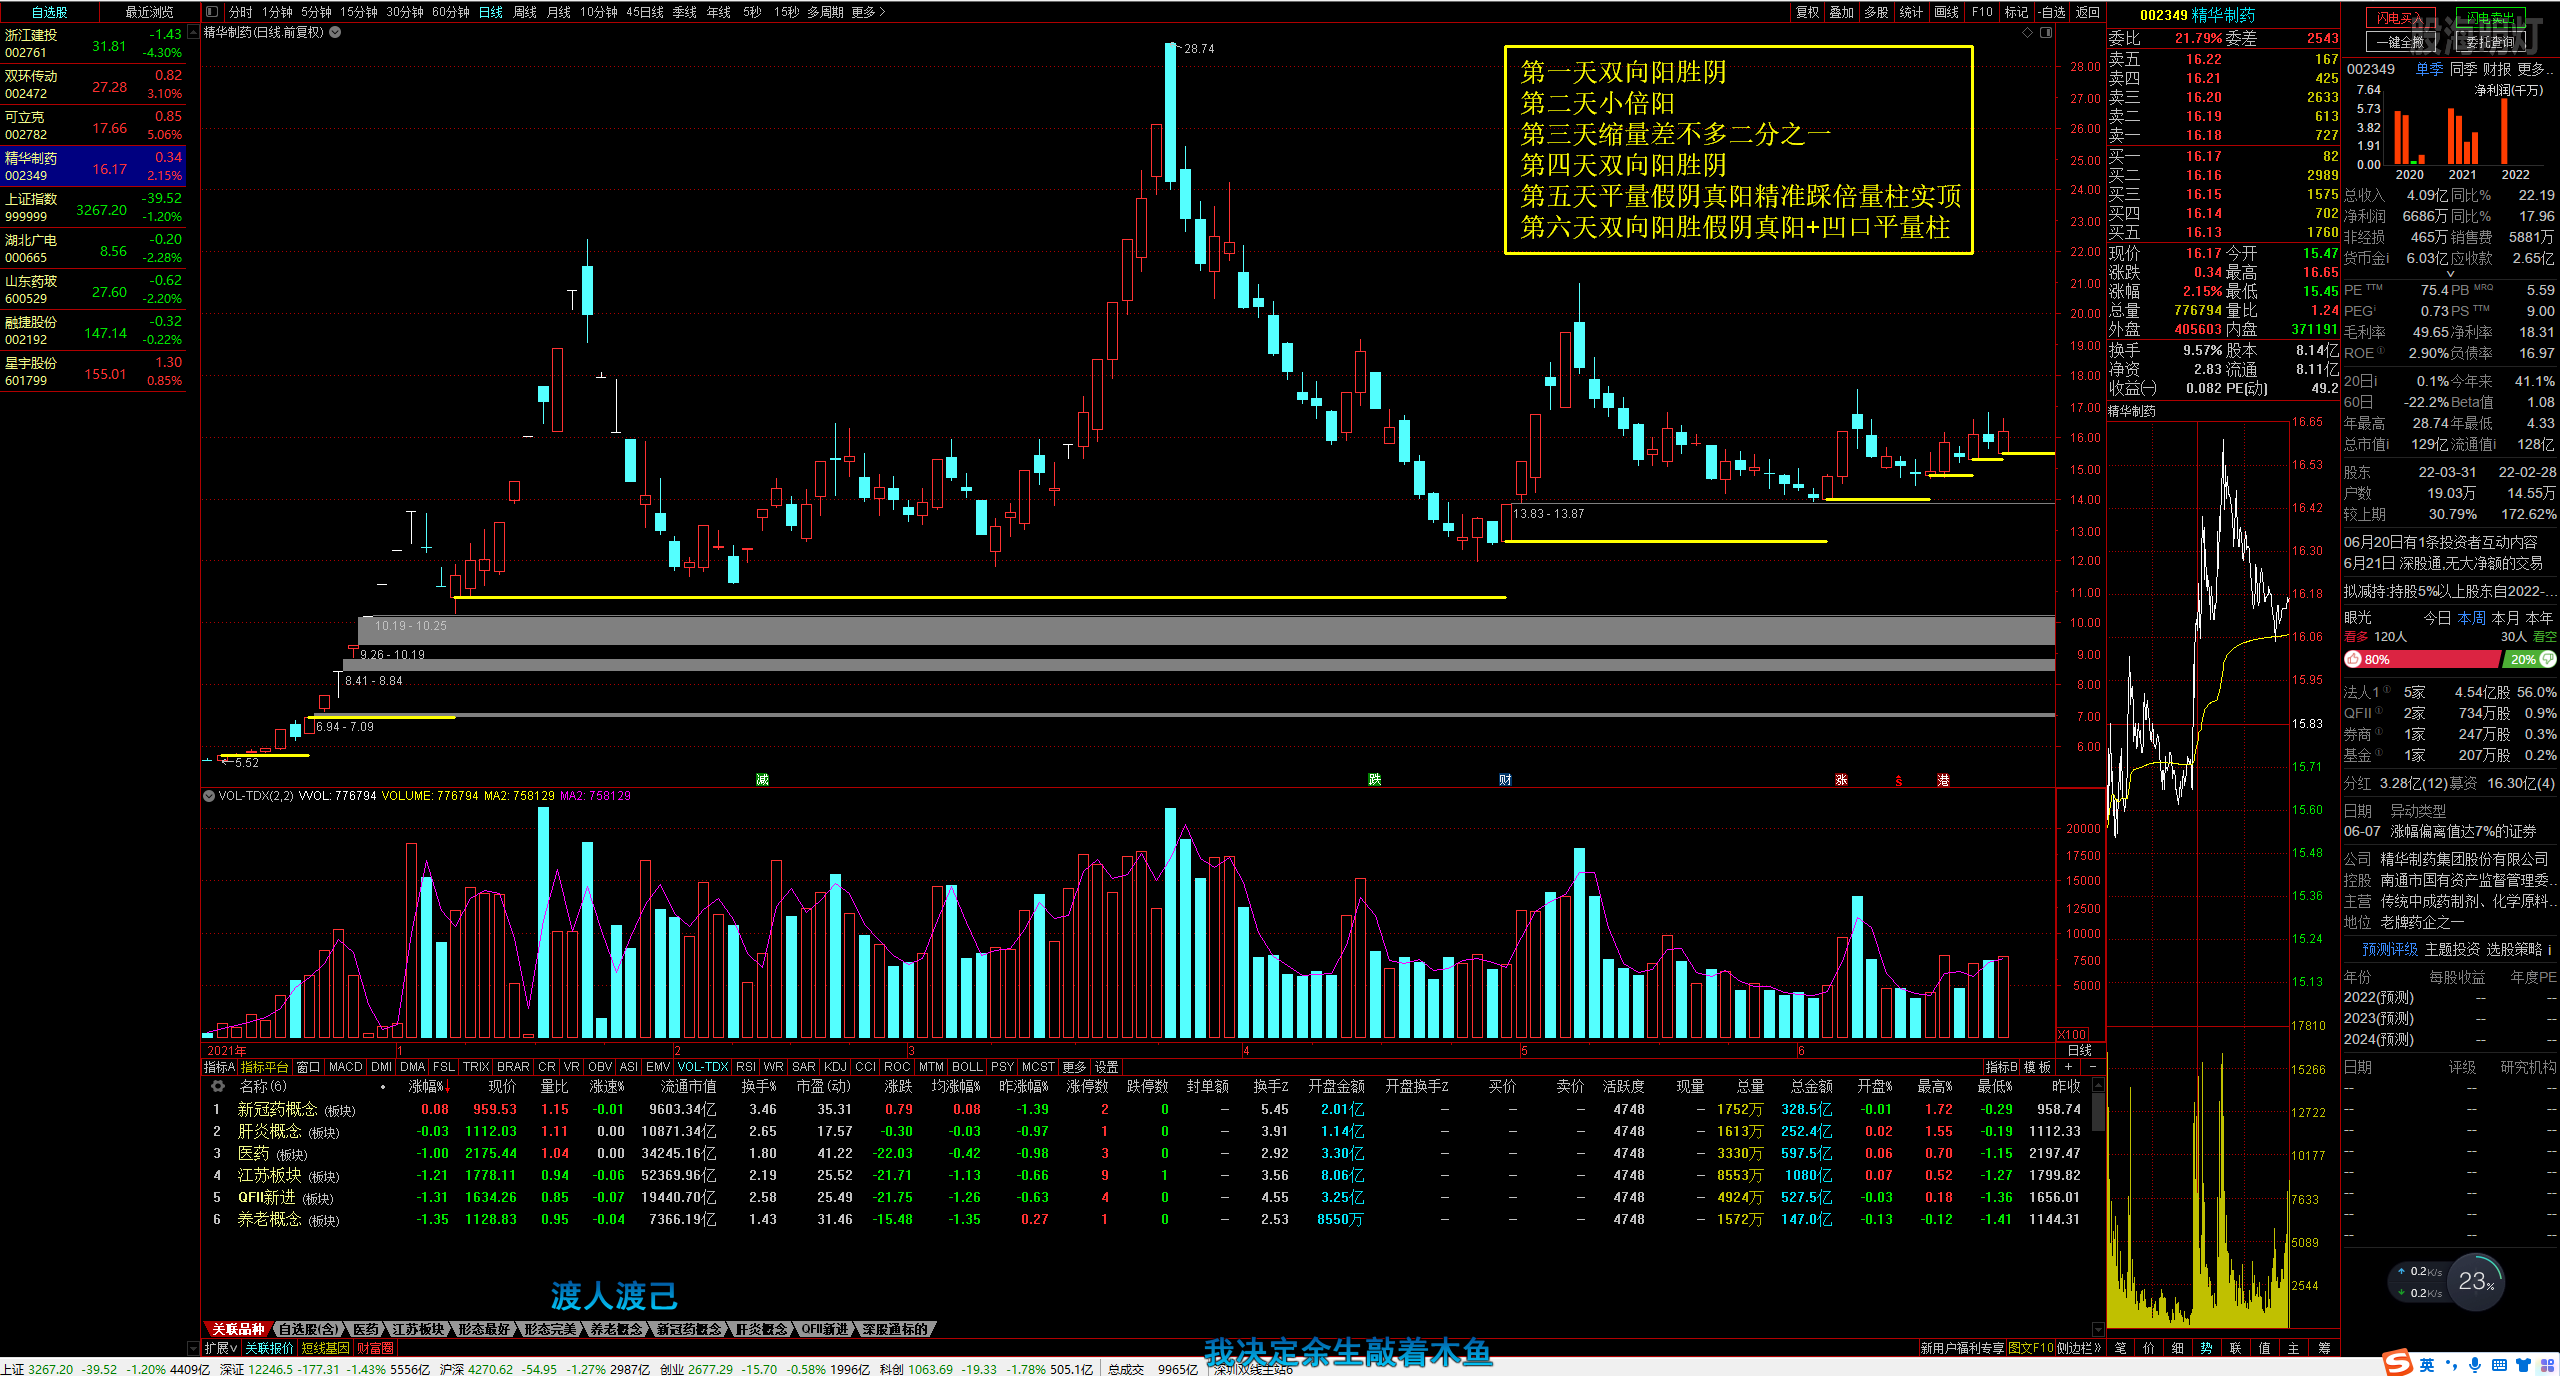
Task: Select the 筹 bottom panel icon
Action: click(2323, 1348)
